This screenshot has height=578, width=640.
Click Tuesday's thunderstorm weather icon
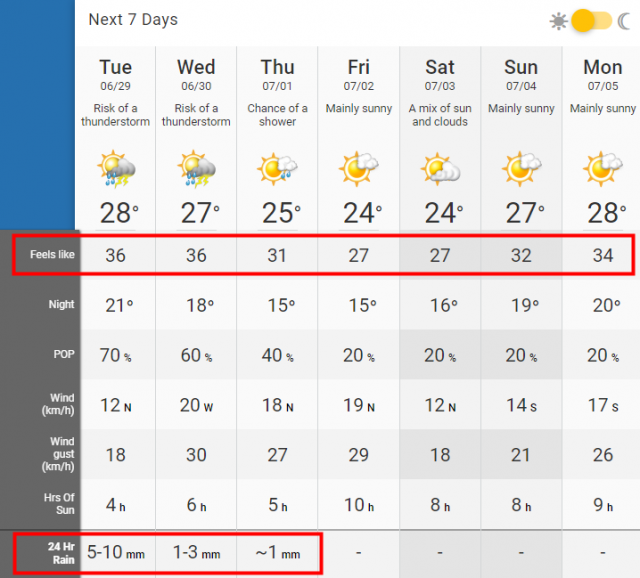click(116, 169)
